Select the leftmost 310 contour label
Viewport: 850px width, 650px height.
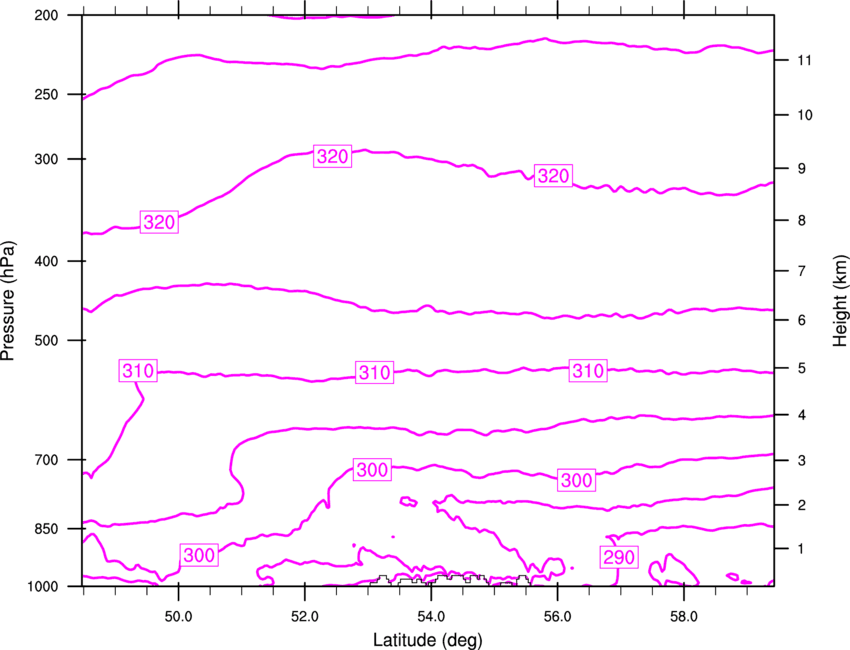coord(138,371)
